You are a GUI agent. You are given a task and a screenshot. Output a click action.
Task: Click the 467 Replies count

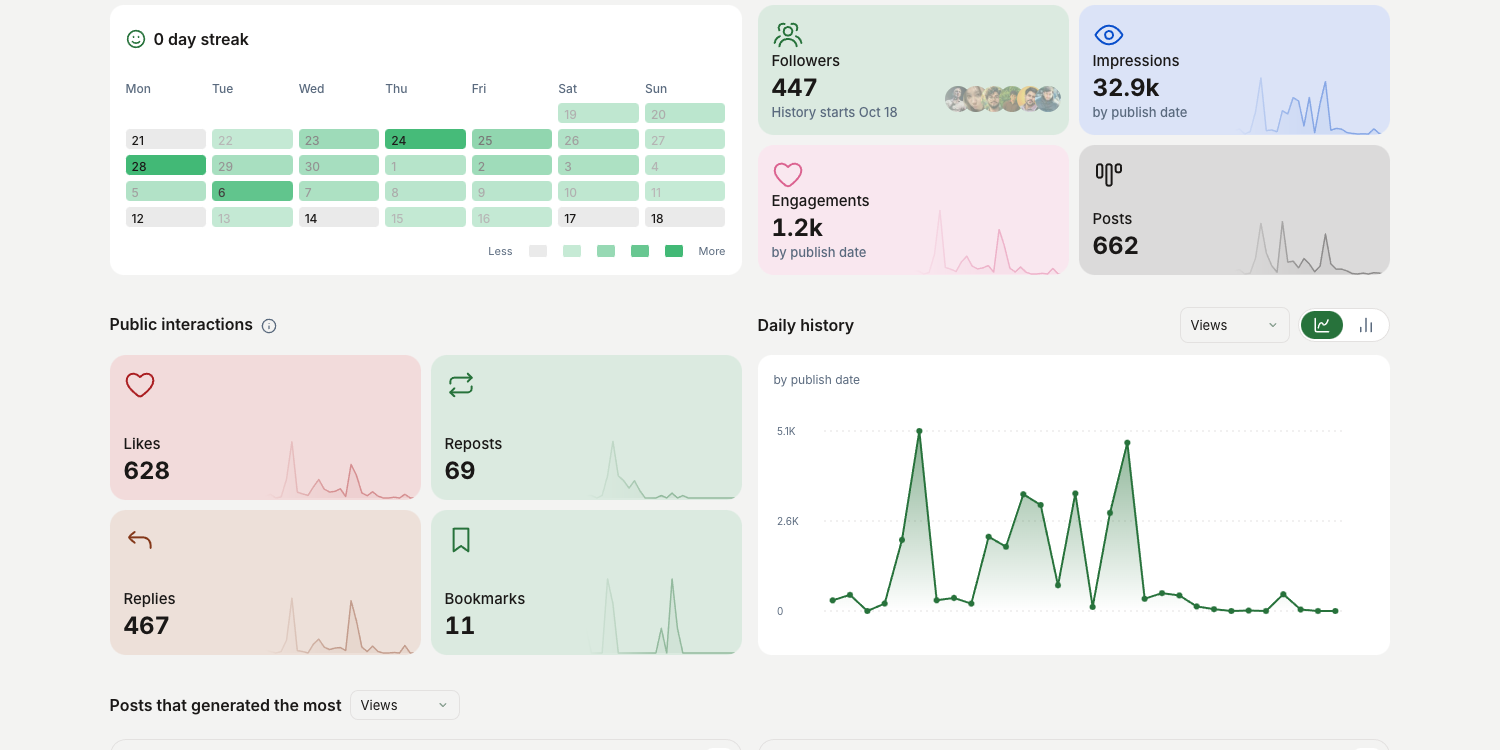click(x=147, y=625)
